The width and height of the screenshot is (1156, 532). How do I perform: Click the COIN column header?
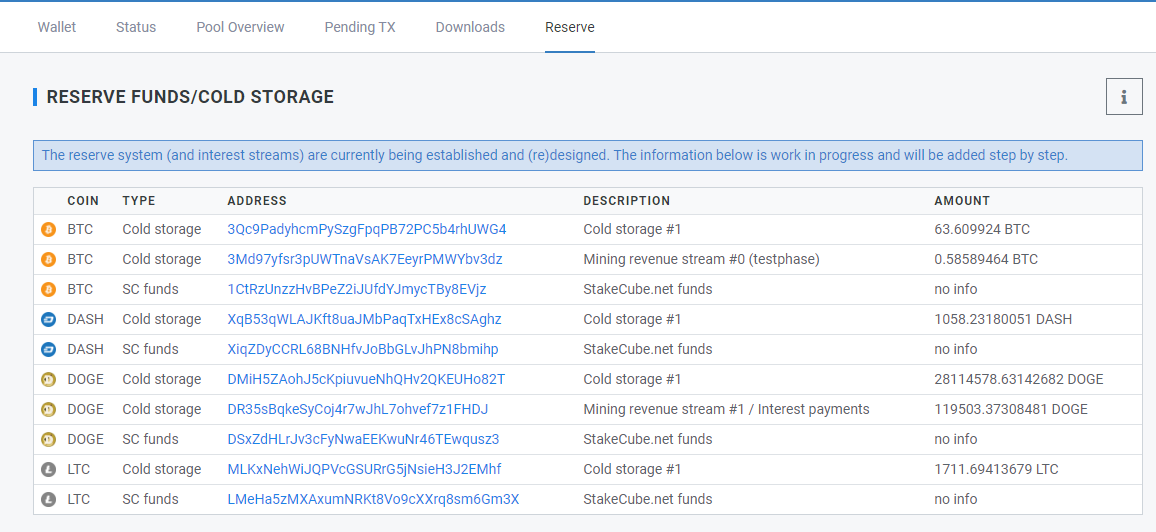click(x=83, y=200)
